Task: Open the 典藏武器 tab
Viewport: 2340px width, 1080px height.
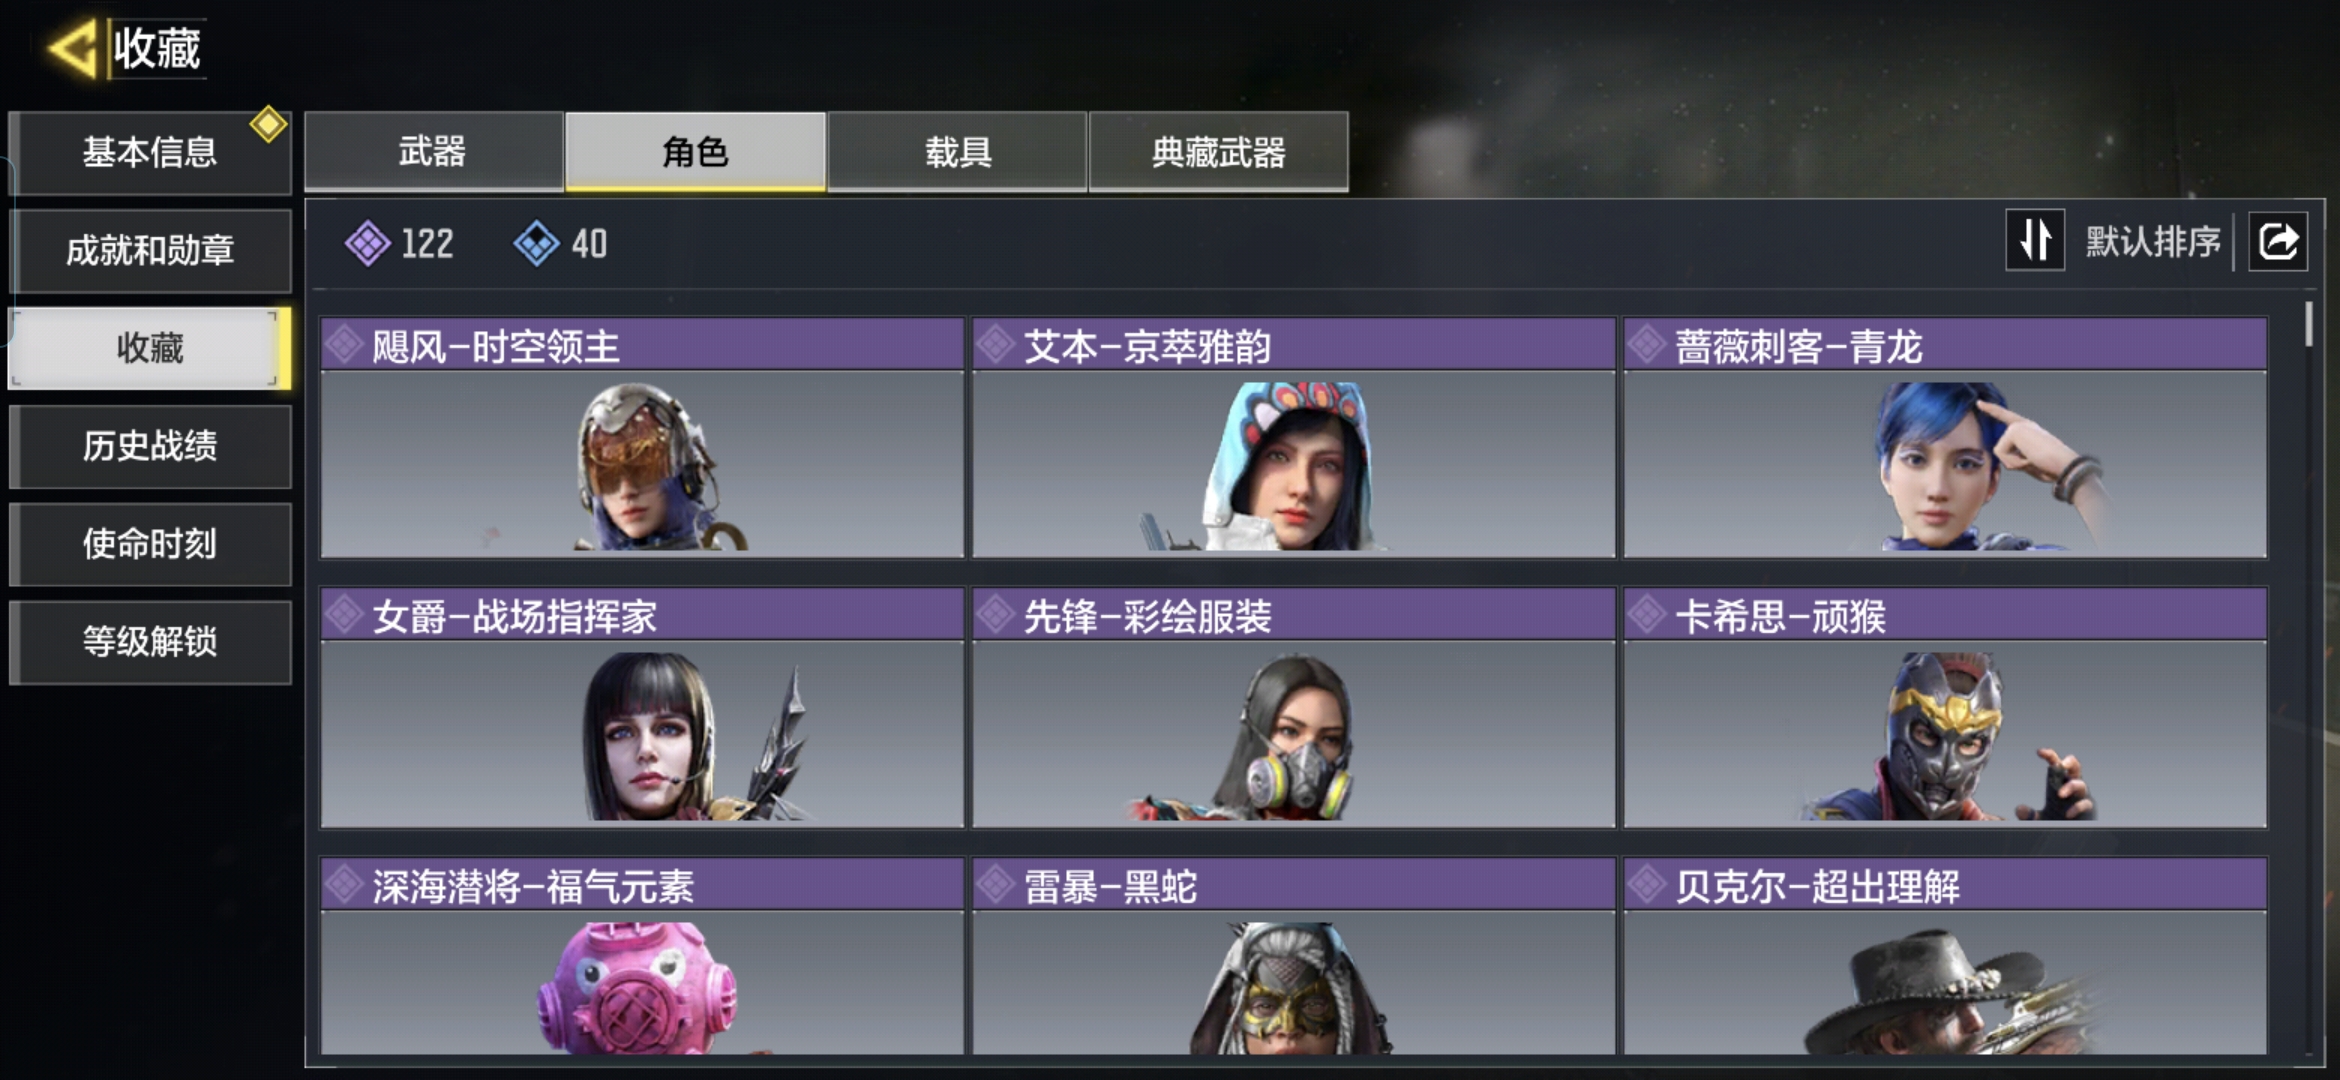Action: [1218, 151]
